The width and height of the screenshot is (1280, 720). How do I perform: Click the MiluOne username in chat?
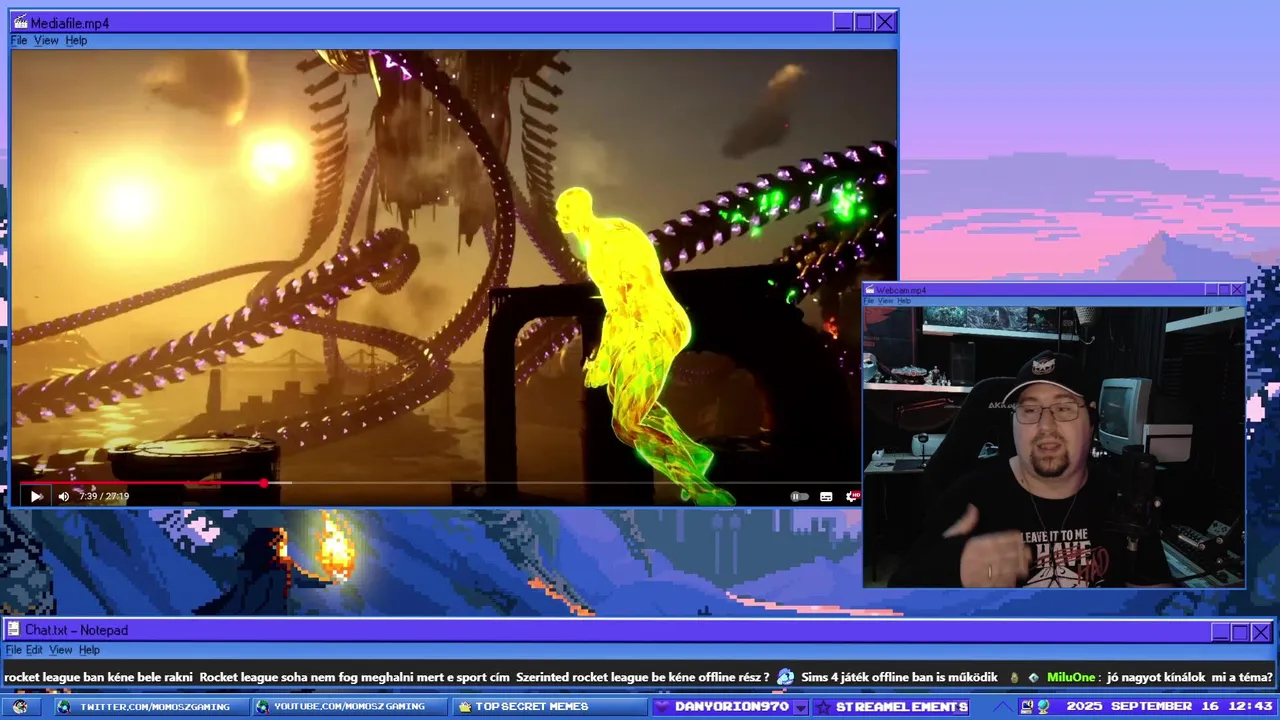click(1072, 677)
